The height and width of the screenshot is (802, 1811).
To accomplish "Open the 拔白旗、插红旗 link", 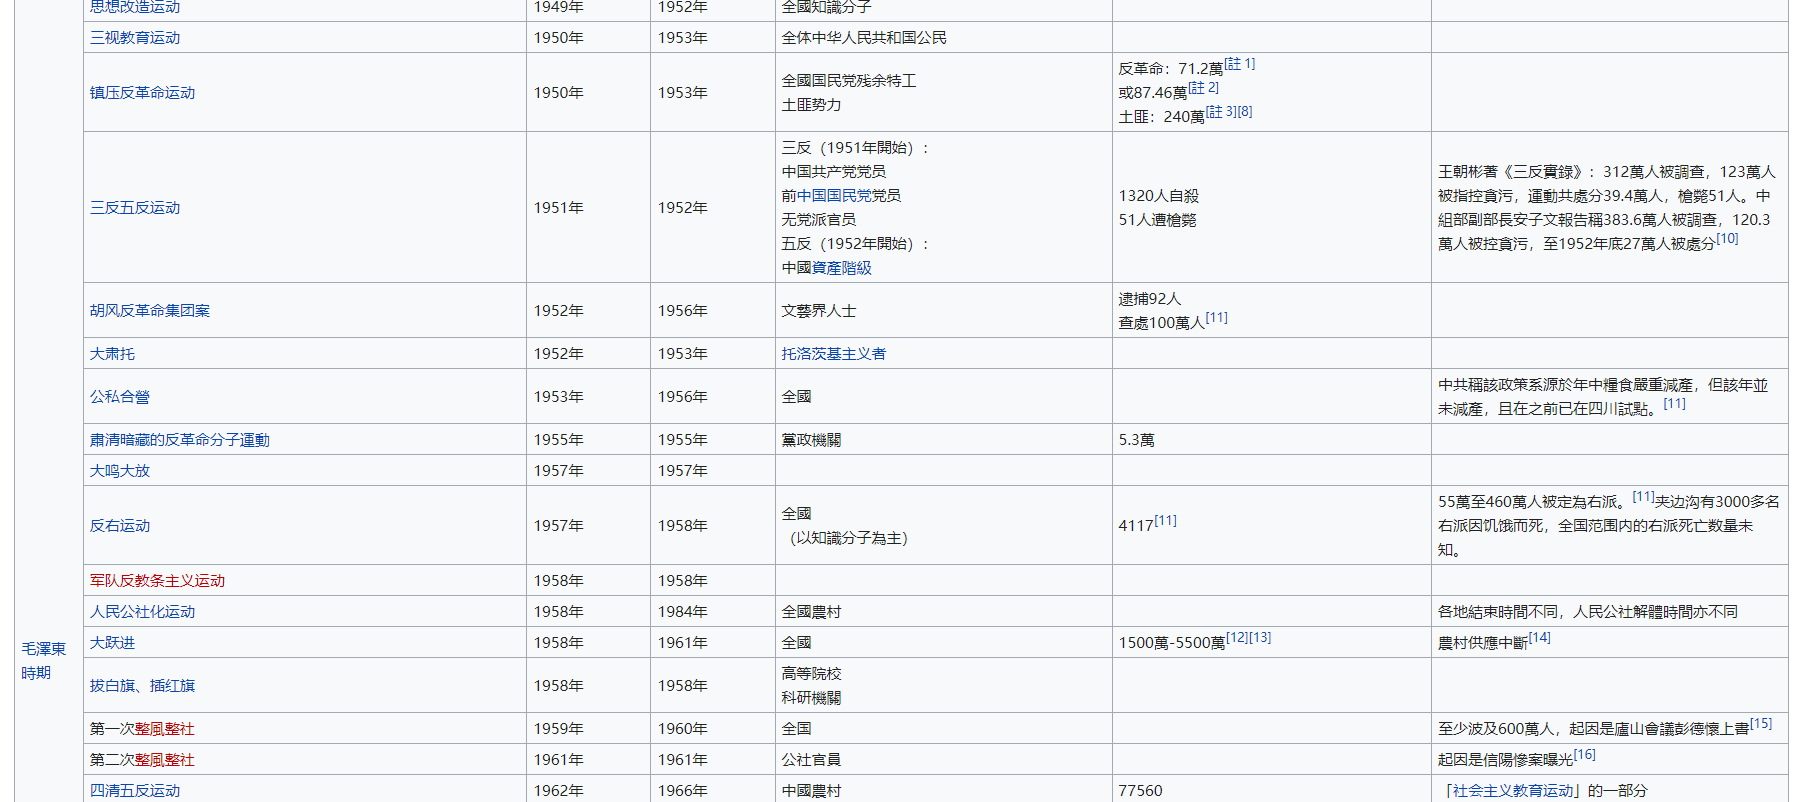I will (142, 686).
